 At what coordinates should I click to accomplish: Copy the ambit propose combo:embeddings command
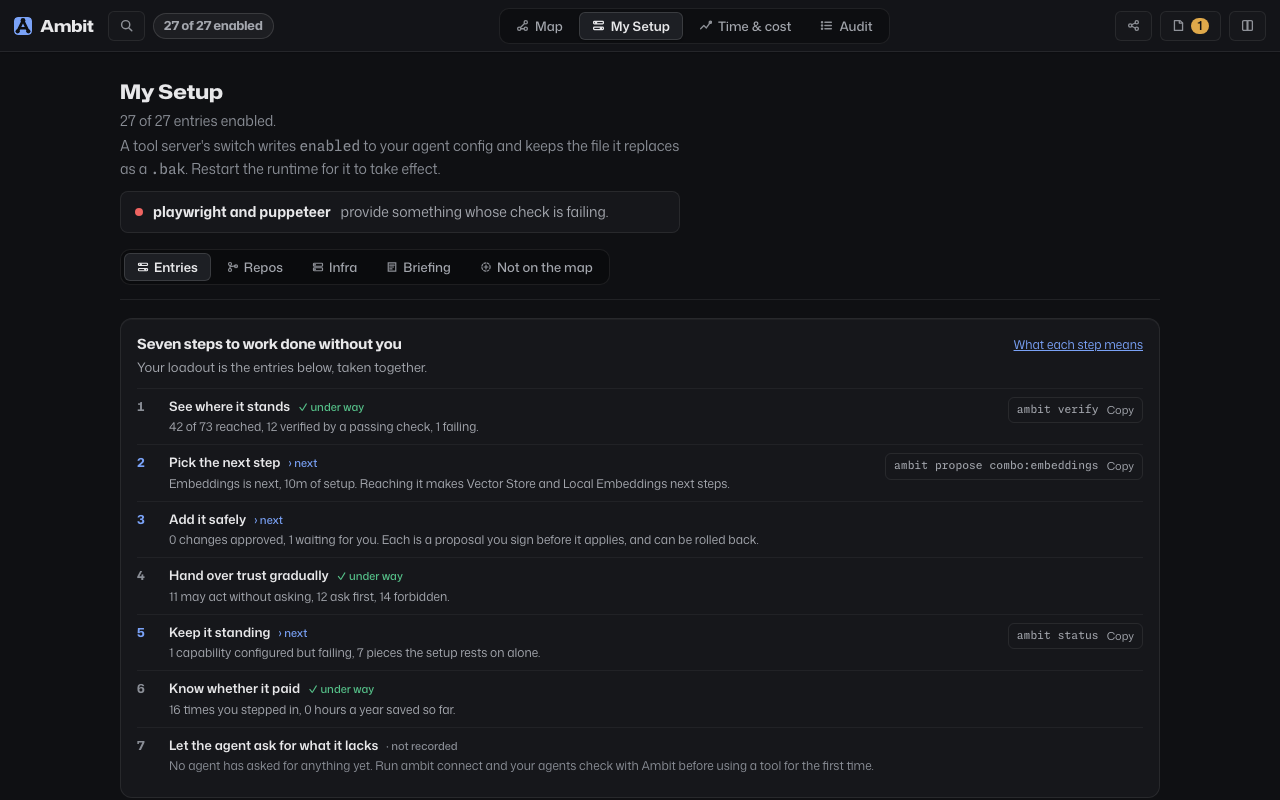1120,466
